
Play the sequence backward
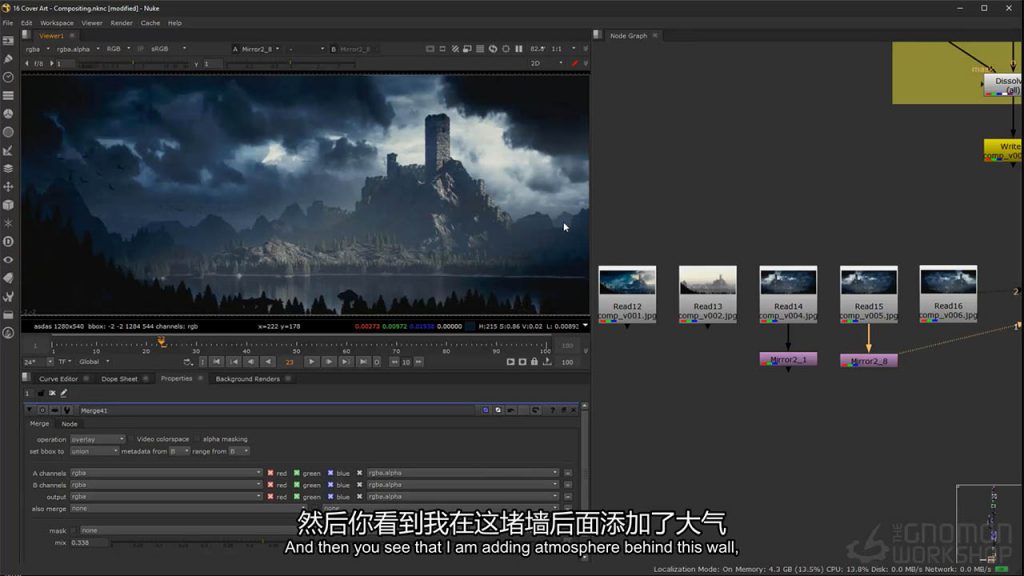[268, 362]
